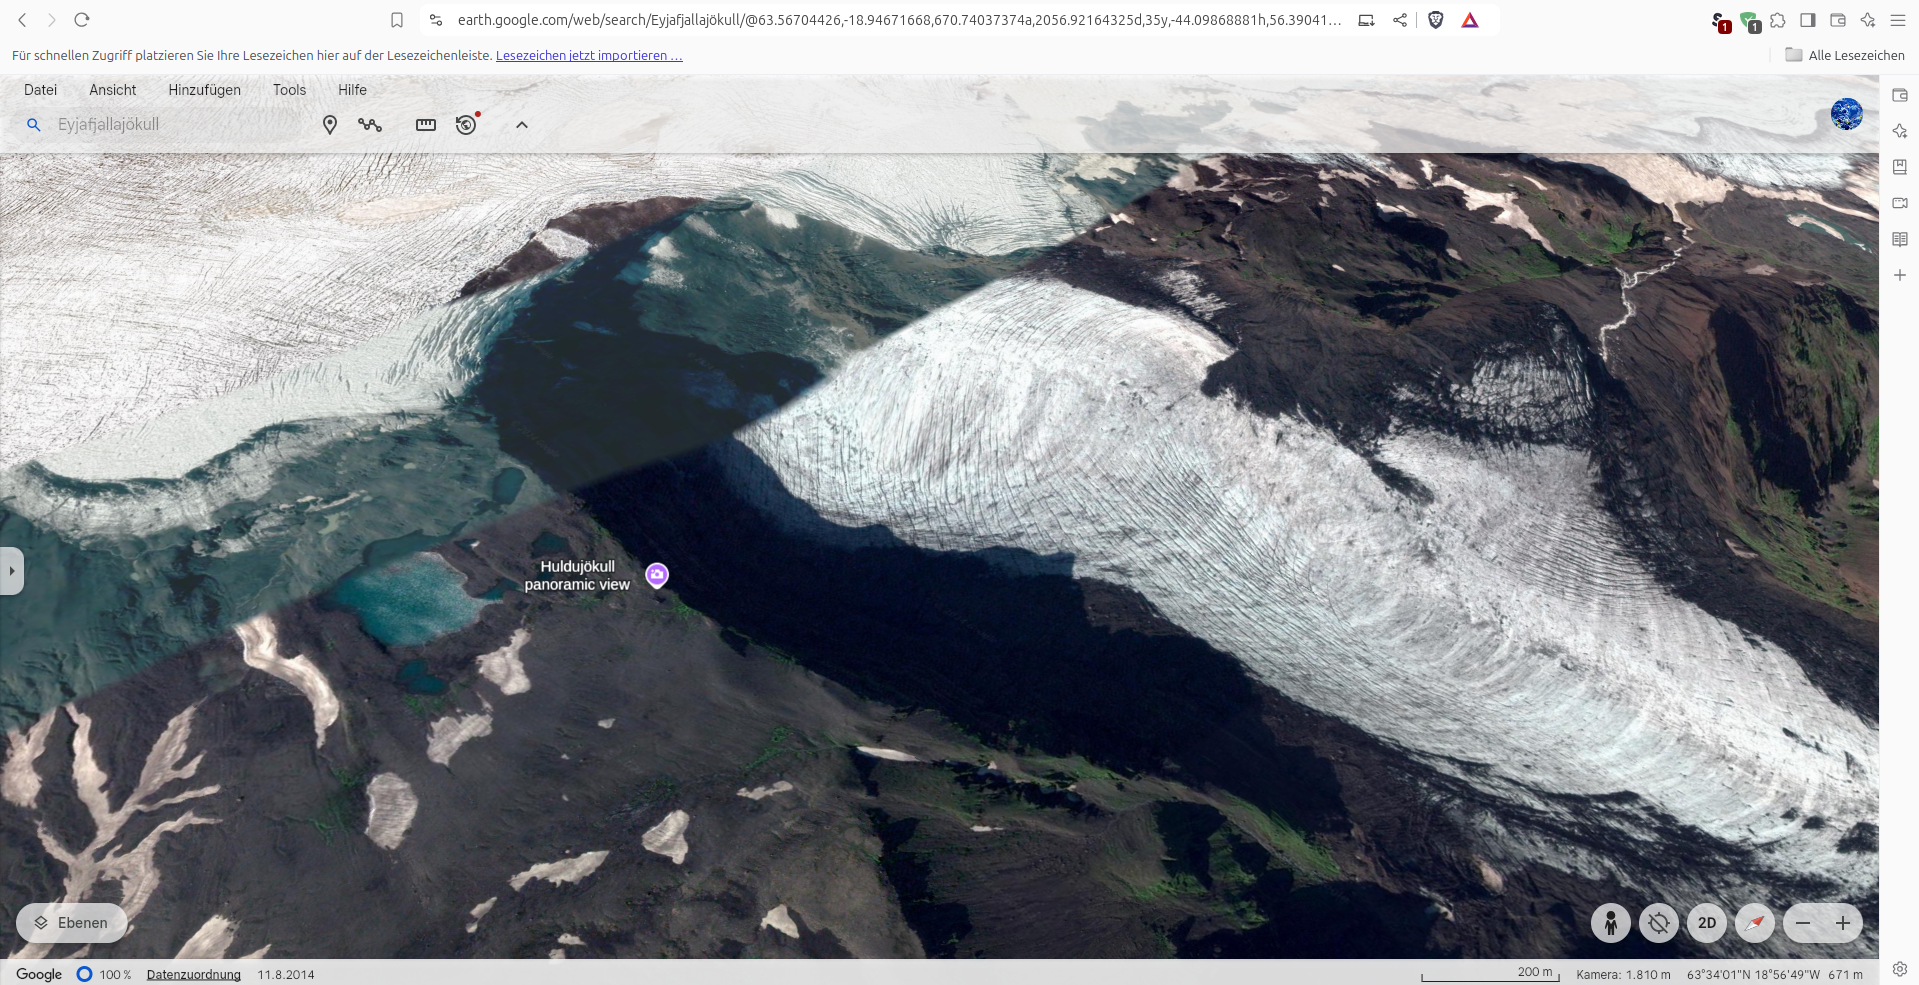Activate Pegman Street View mode
The width and height of the screenshot is (1919, 985).
point(1610,923)
